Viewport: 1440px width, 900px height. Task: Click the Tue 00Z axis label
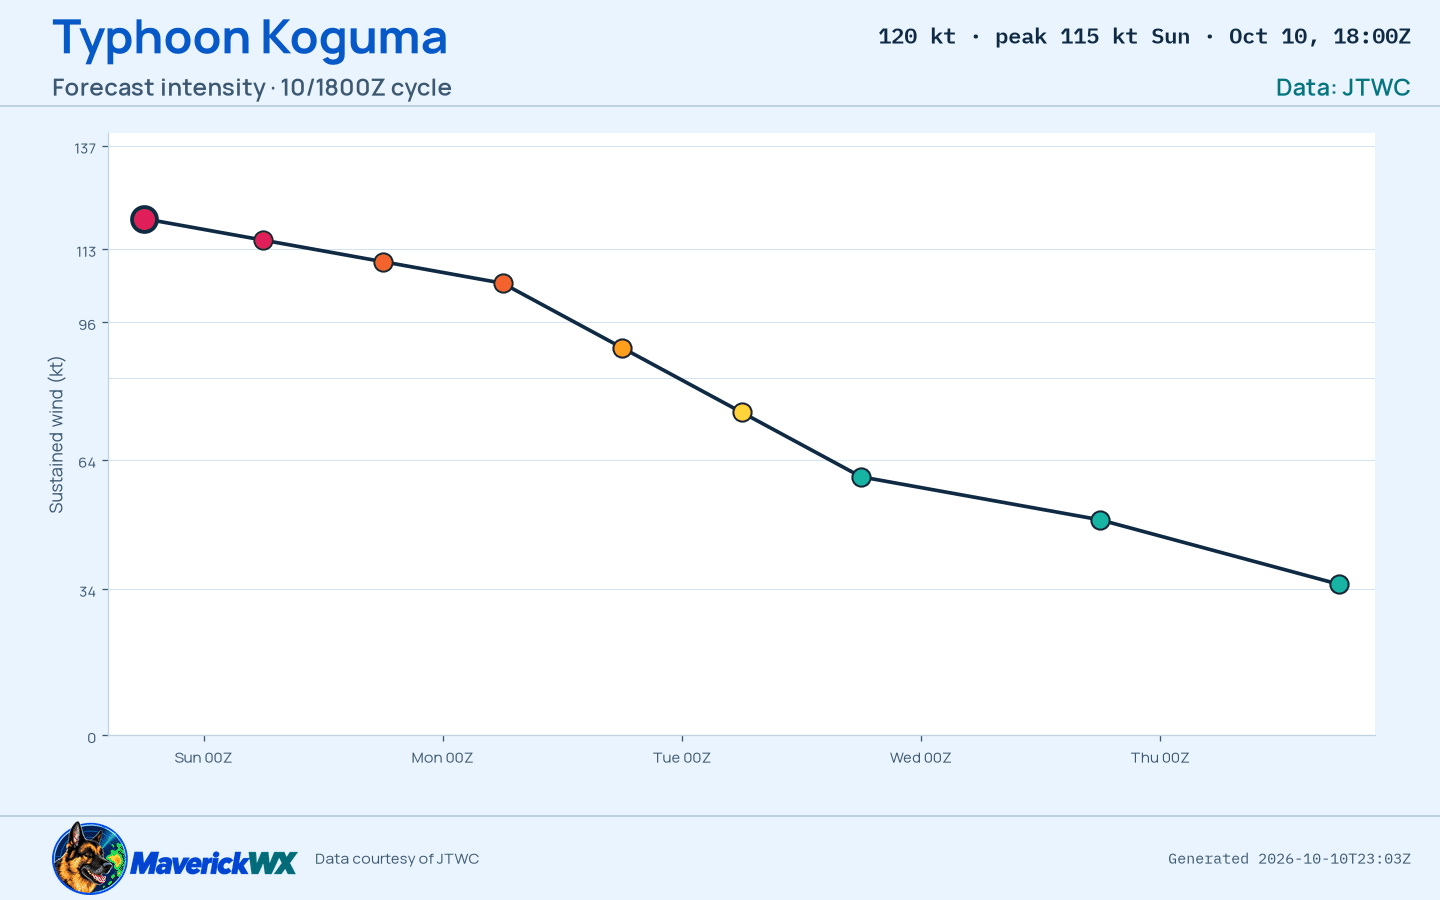tap(682, 758)
